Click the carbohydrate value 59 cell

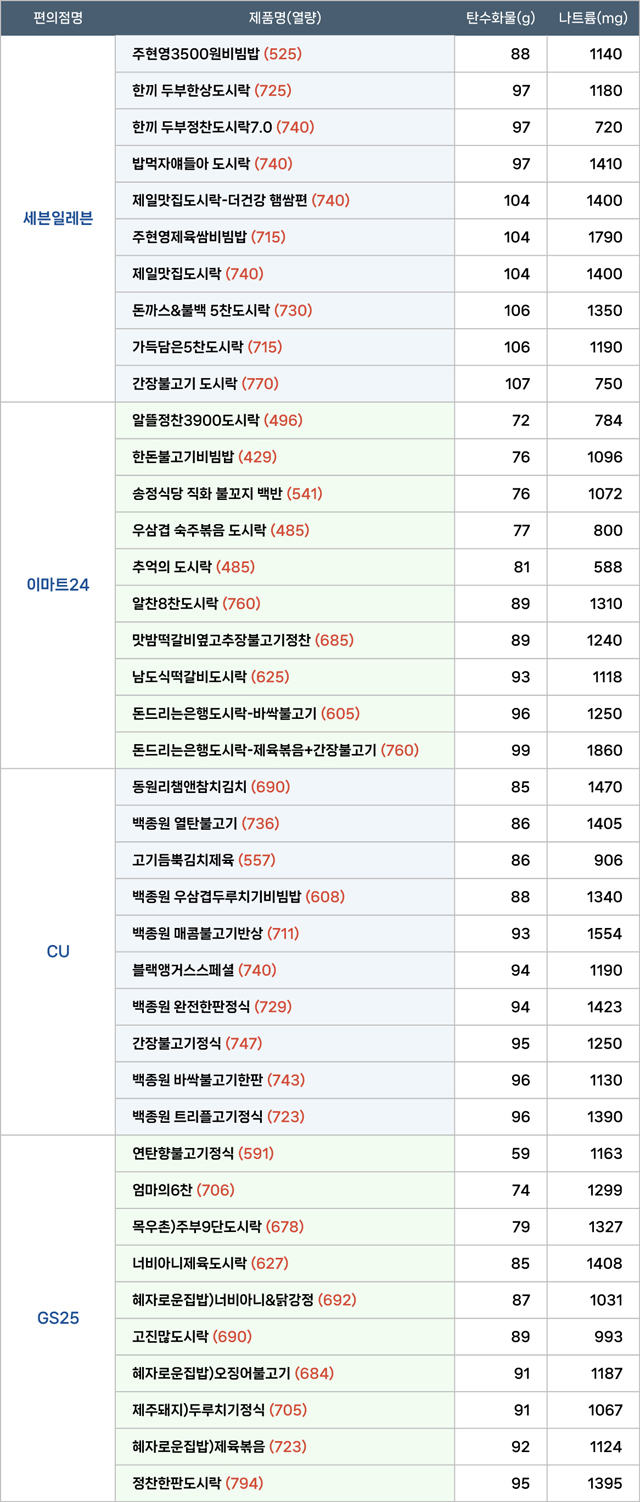520,1154
